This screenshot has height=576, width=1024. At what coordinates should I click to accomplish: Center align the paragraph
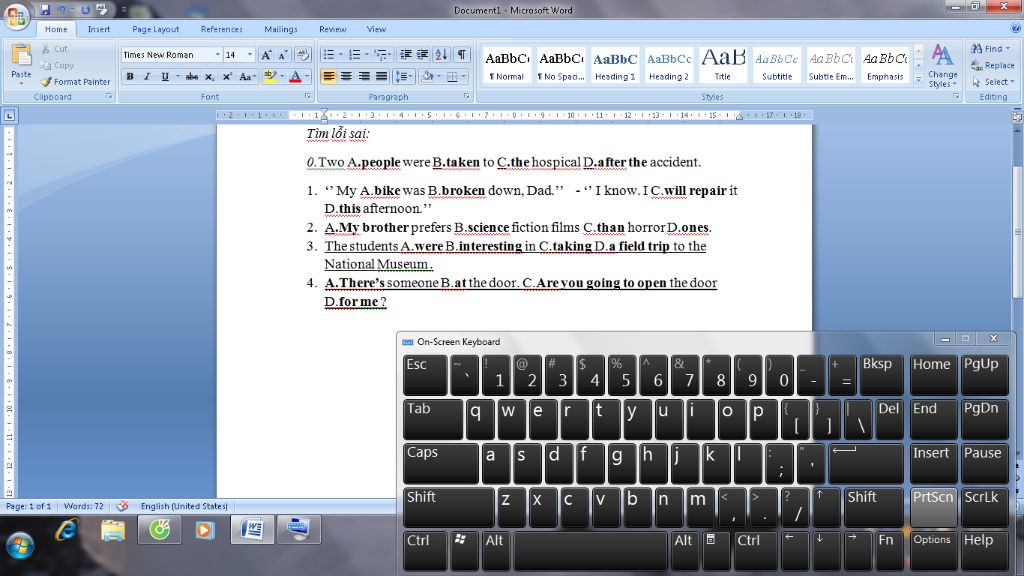tap(346, 76)
